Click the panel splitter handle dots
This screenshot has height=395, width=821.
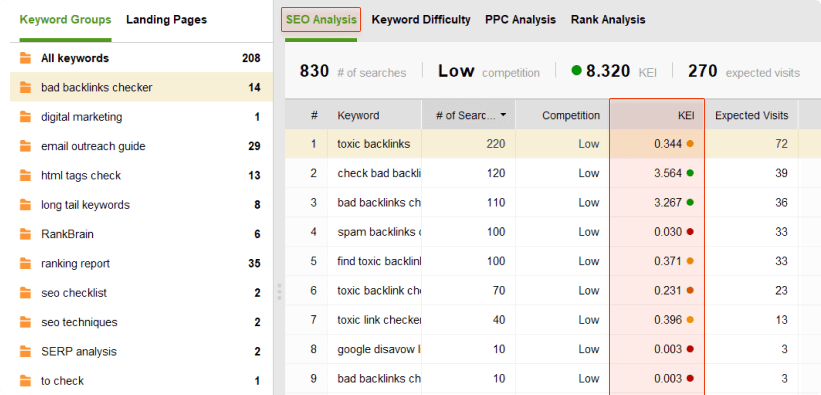tap(279, 292)
